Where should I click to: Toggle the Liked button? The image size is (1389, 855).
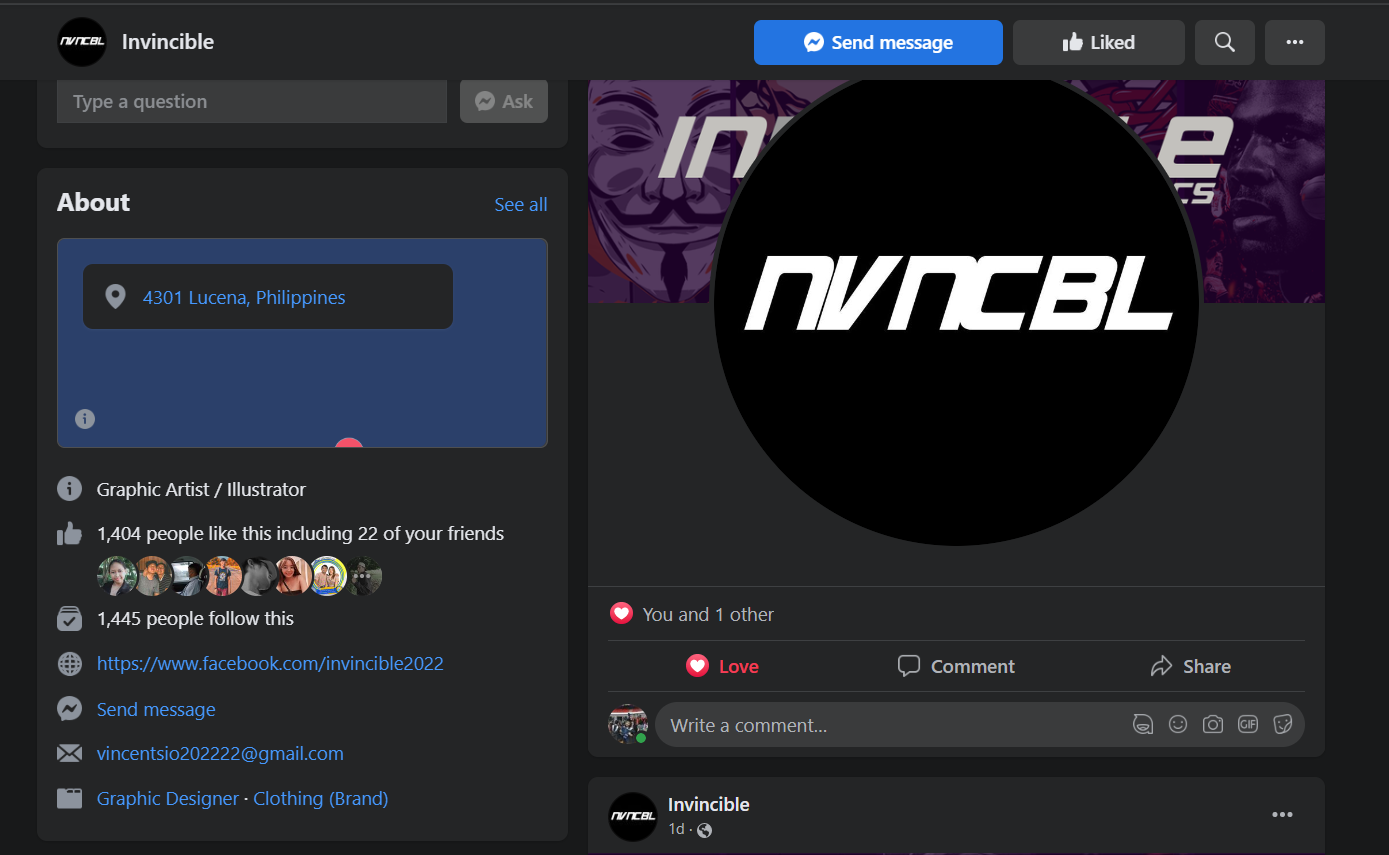click(1099, 42)
